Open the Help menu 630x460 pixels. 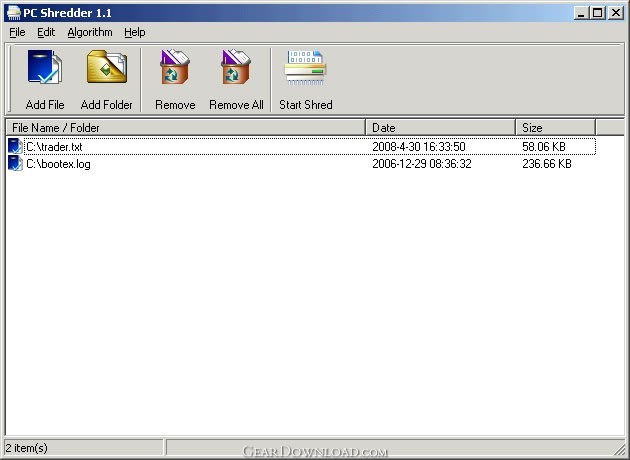(135, 32)
